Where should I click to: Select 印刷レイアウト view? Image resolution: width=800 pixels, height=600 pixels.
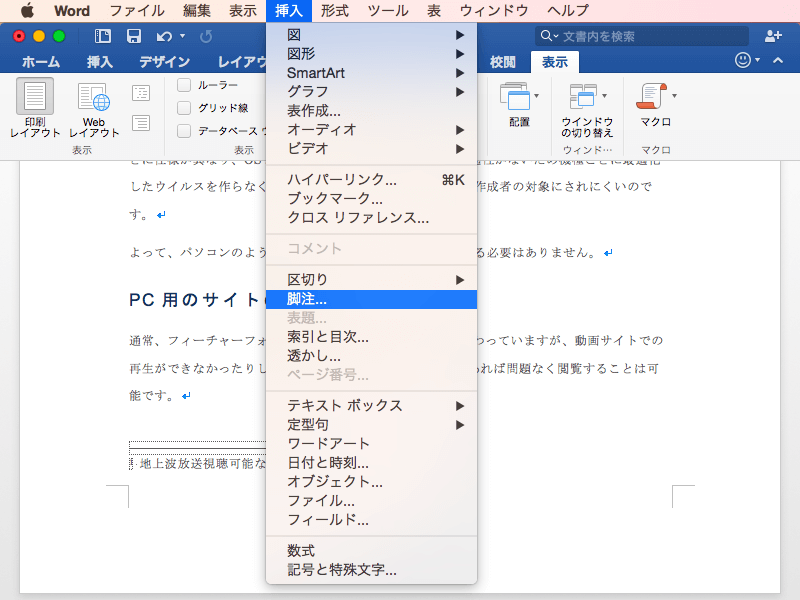point(35,108)
